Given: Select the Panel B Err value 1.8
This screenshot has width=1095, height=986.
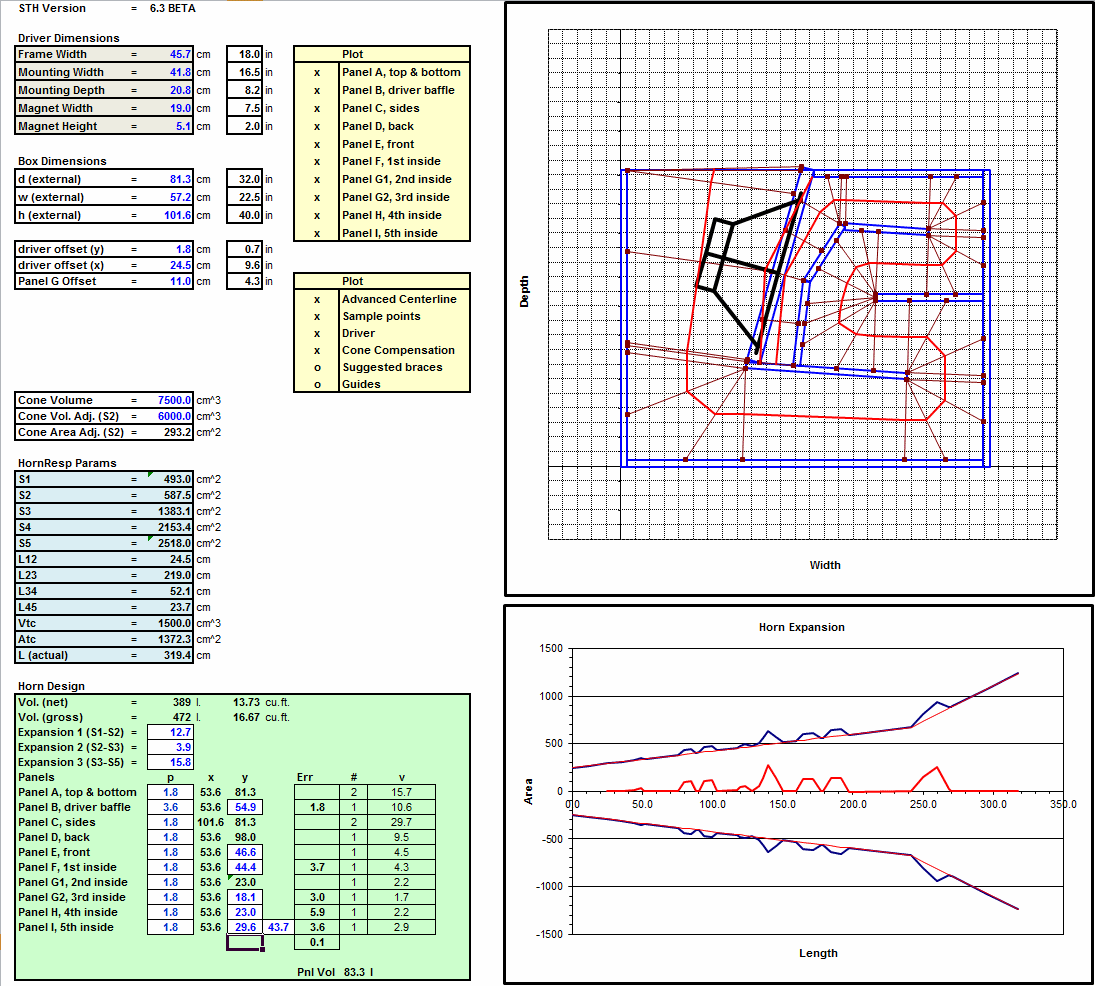Looking at the screenshot, I should coord(317,807).
